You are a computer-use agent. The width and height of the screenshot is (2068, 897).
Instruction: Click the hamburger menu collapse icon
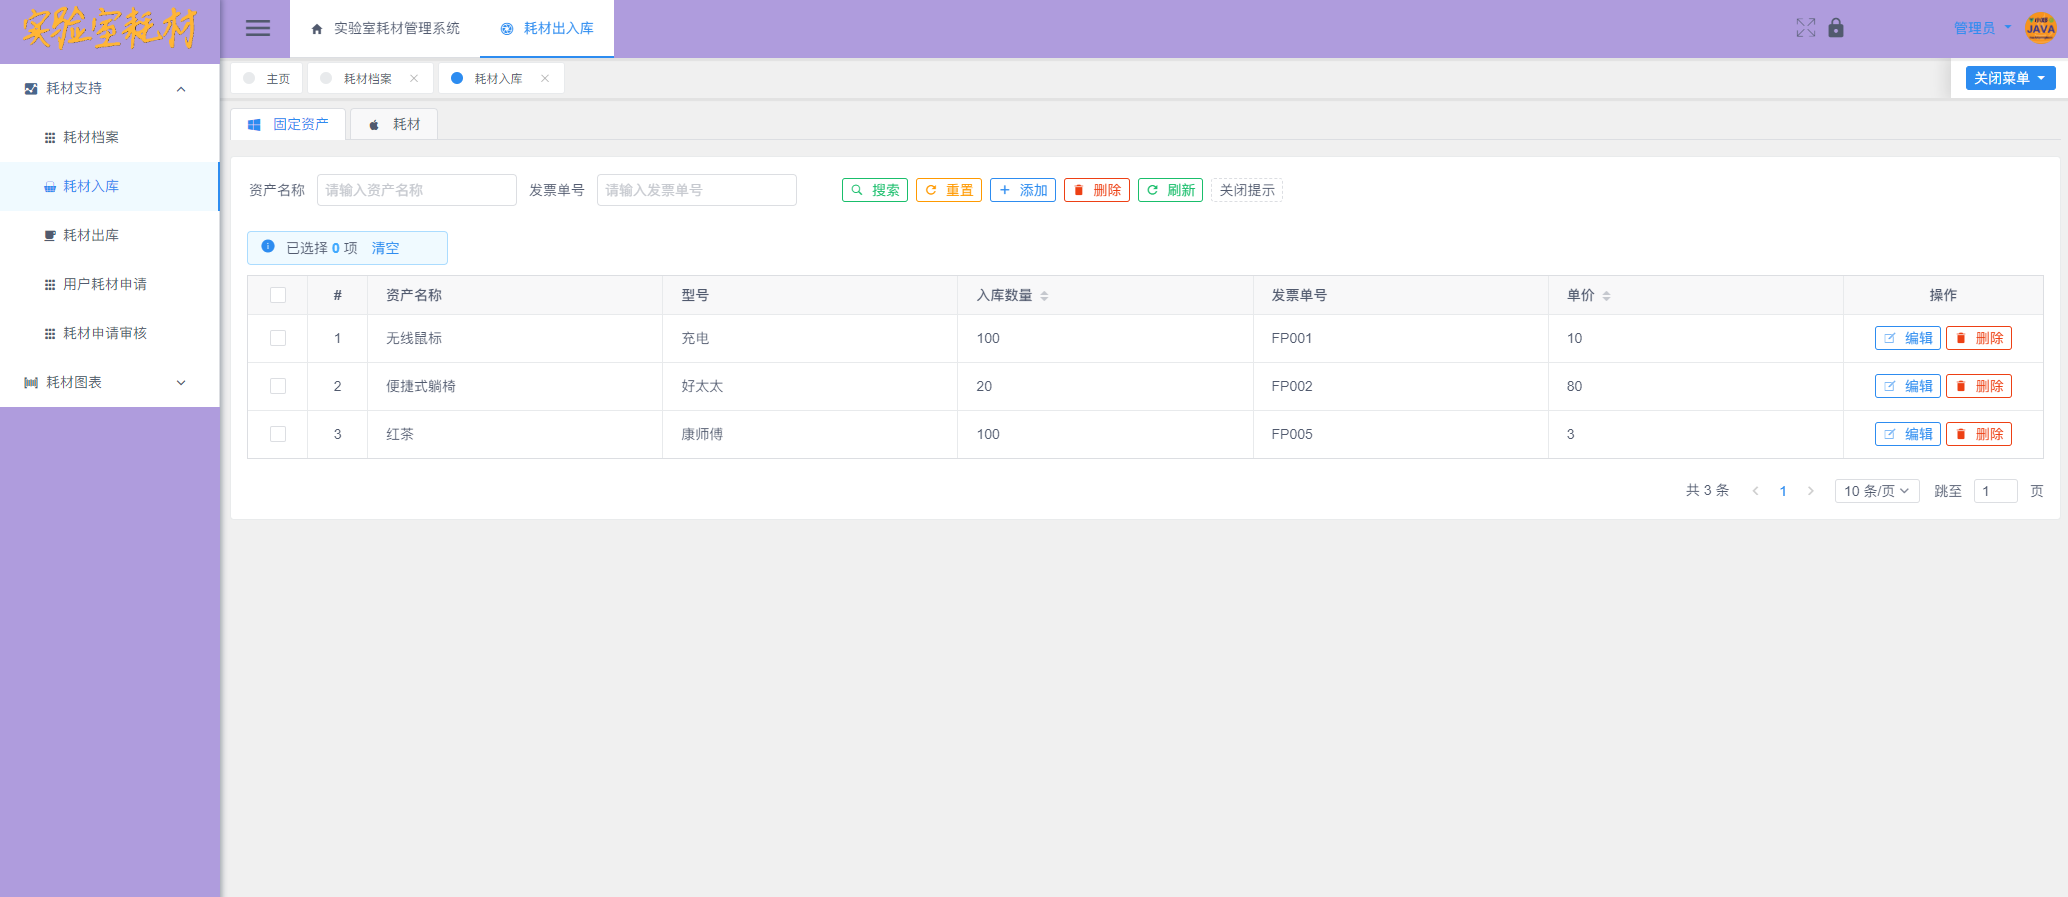tap(258, 28)
